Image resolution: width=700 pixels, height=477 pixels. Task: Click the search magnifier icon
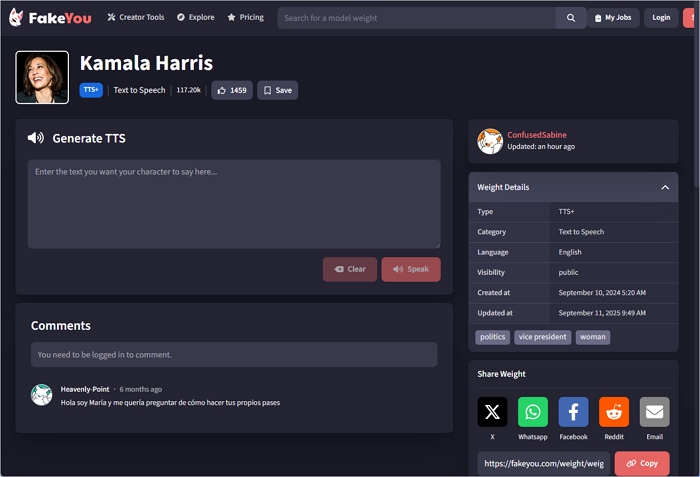[571, 18]
